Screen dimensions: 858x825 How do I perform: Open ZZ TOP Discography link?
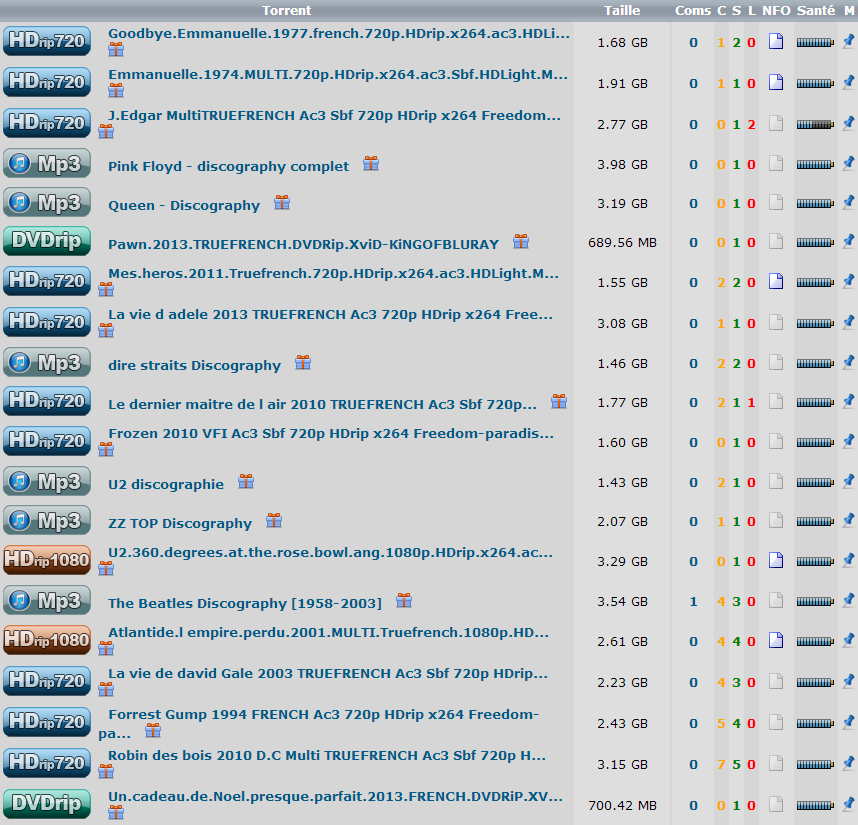pos(180,524)
